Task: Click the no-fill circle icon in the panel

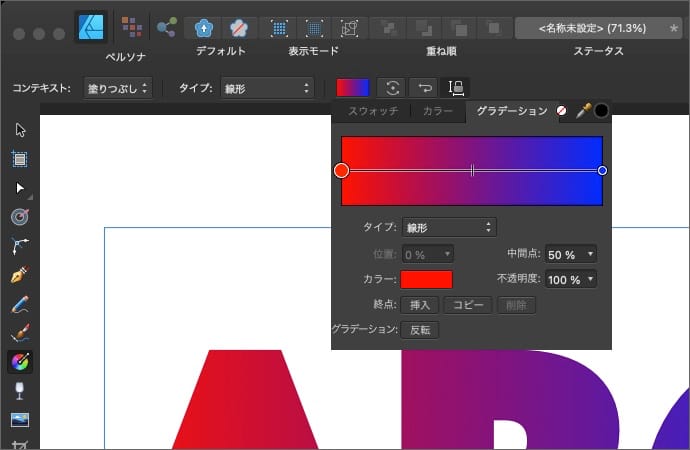Action: pyautogui.click(x=561, y=111)
